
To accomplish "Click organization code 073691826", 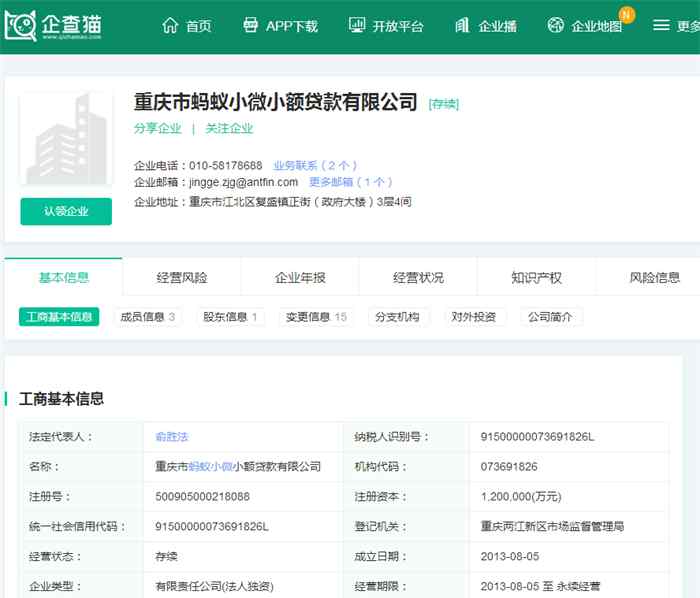I will click(x=509, y=466).
